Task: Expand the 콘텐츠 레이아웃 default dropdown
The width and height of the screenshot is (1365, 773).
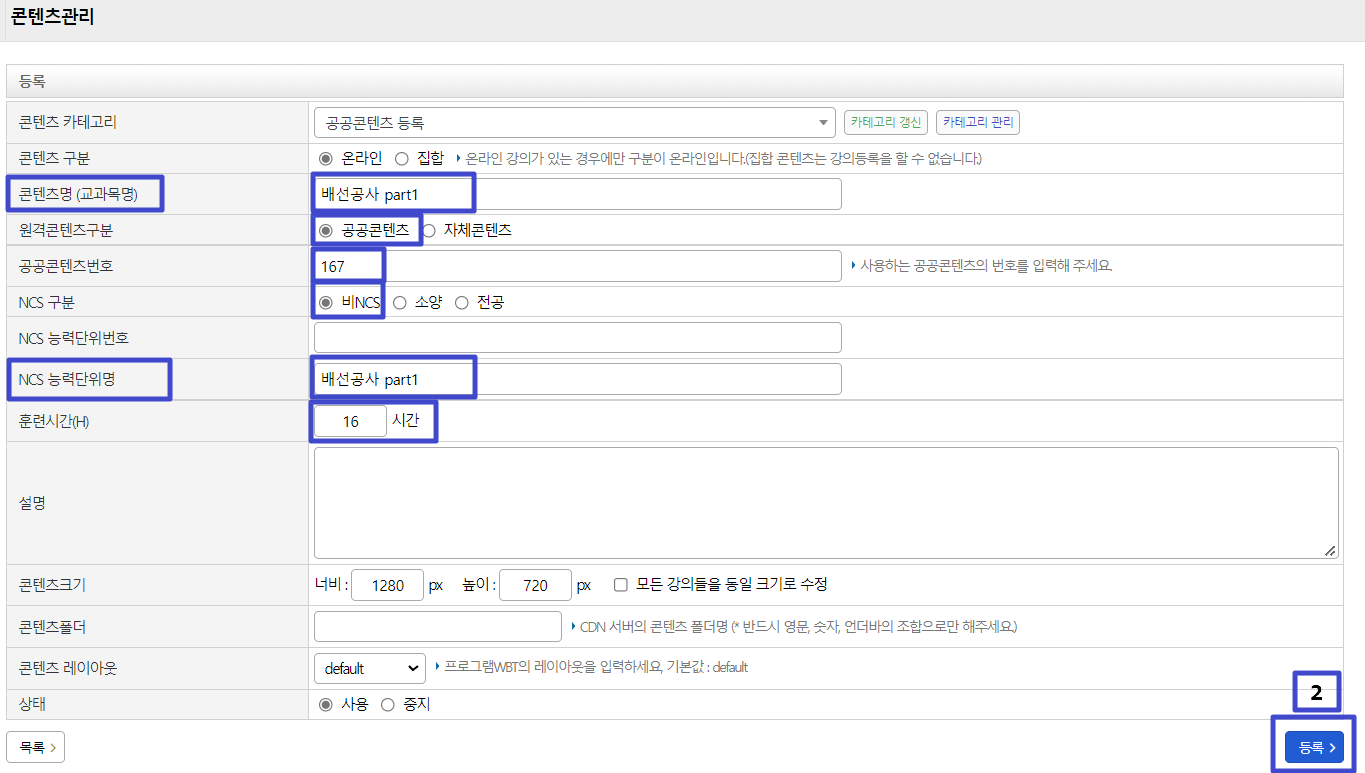Action: (369, 668)
